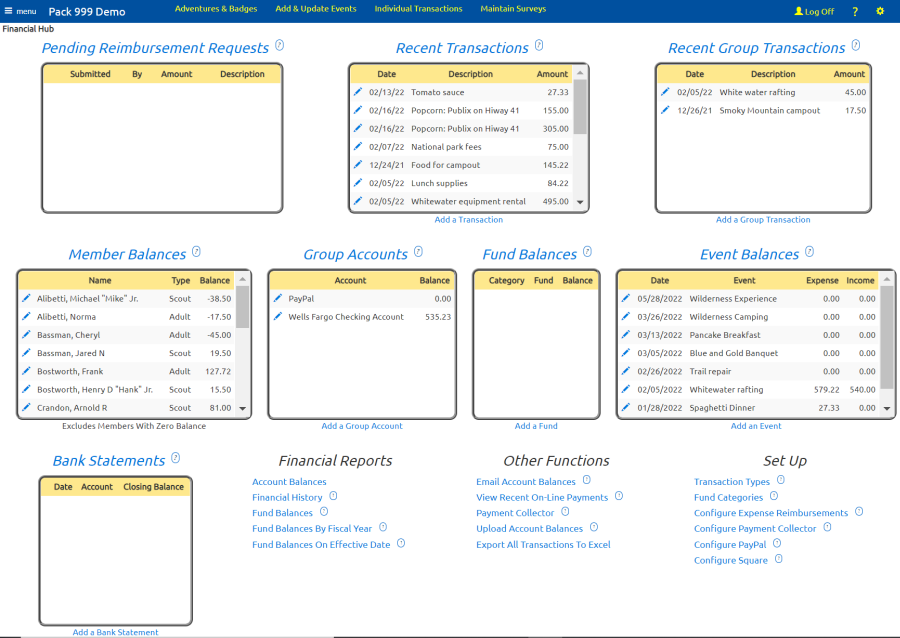Open View Recent On-Line Payments
The height and width of the screenshot is (638, 900).
click(541, 497)
